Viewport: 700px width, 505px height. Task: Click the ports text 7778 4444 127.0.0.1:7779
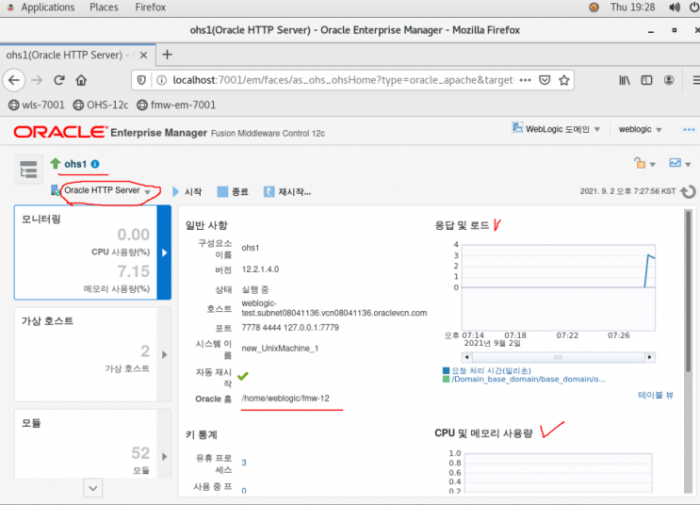[x=290, y=328]
